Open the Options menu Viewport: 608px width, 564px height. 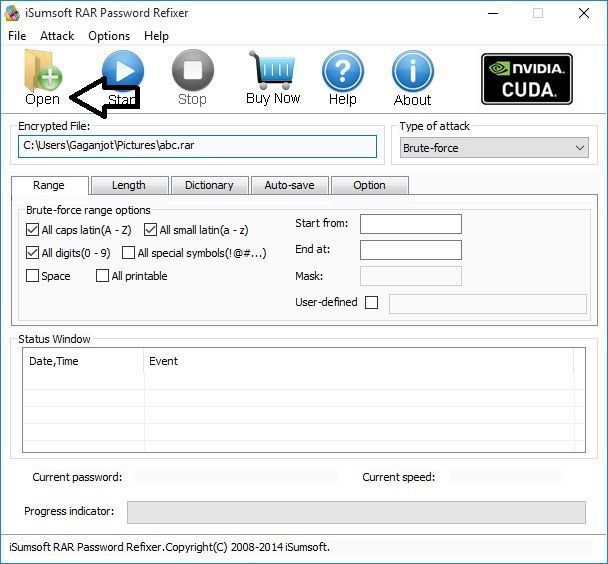[x=109, y=36]
